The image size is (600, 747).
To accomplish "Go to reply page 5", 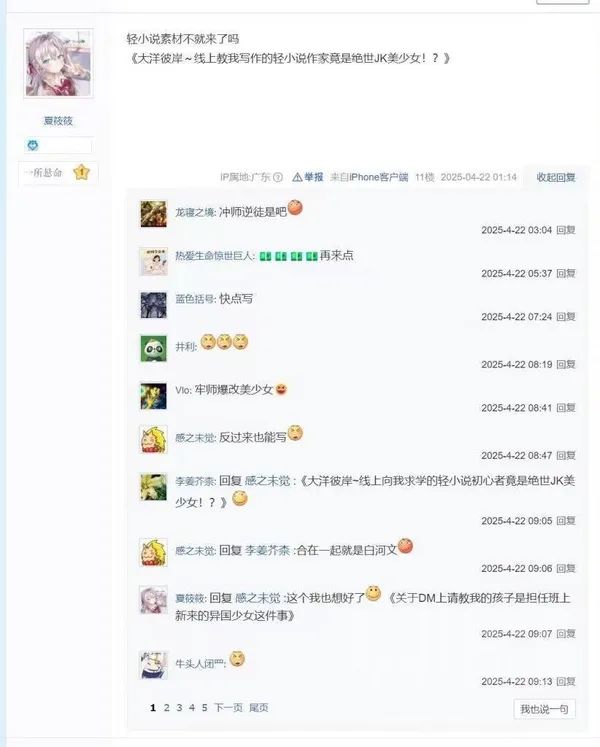I will click(204, 707).
